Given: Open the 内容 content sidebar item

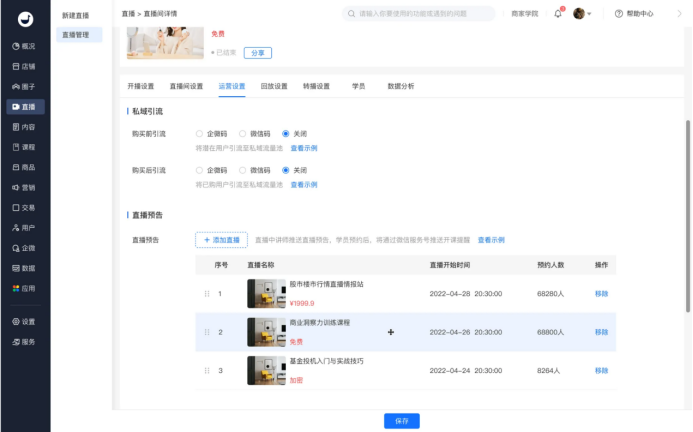Looking at the screenshot, I should click(25, 127).
